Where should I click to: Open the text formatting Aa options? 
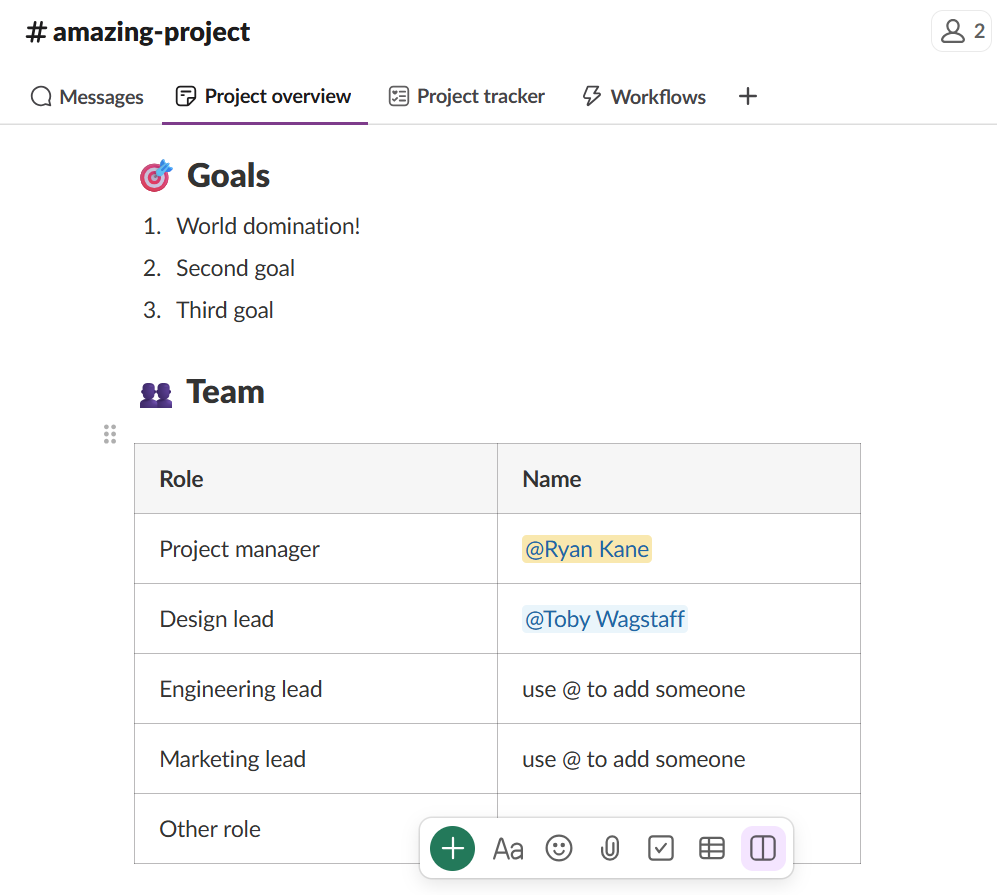[x=508, y=849]
